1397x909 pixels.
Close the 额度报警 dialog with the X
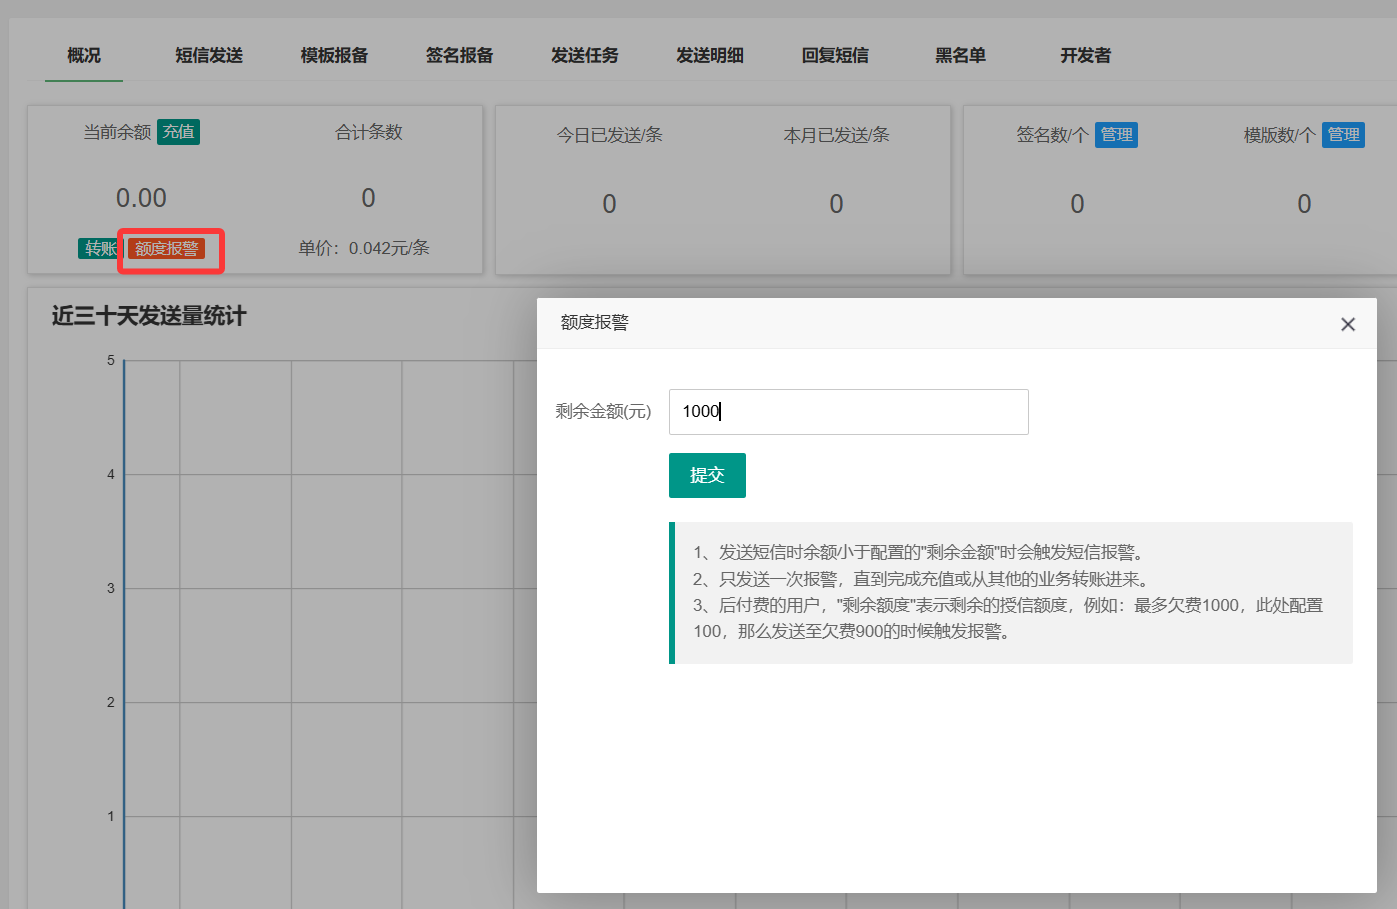1347,324
